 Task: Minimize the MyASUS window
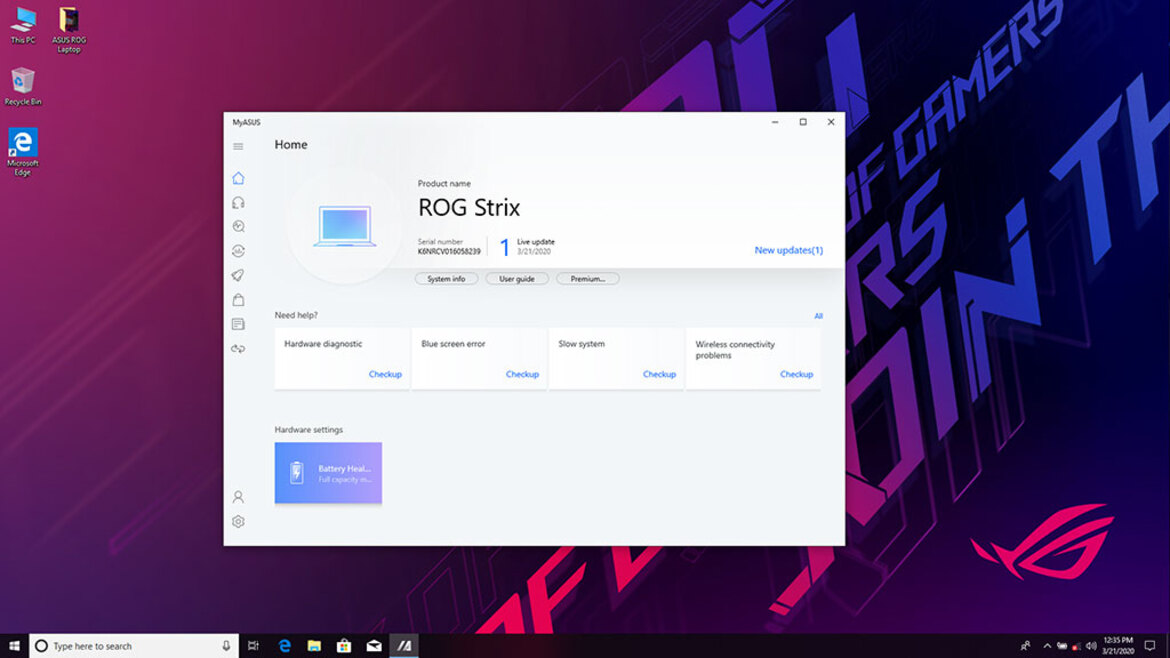tap(775, 122)
